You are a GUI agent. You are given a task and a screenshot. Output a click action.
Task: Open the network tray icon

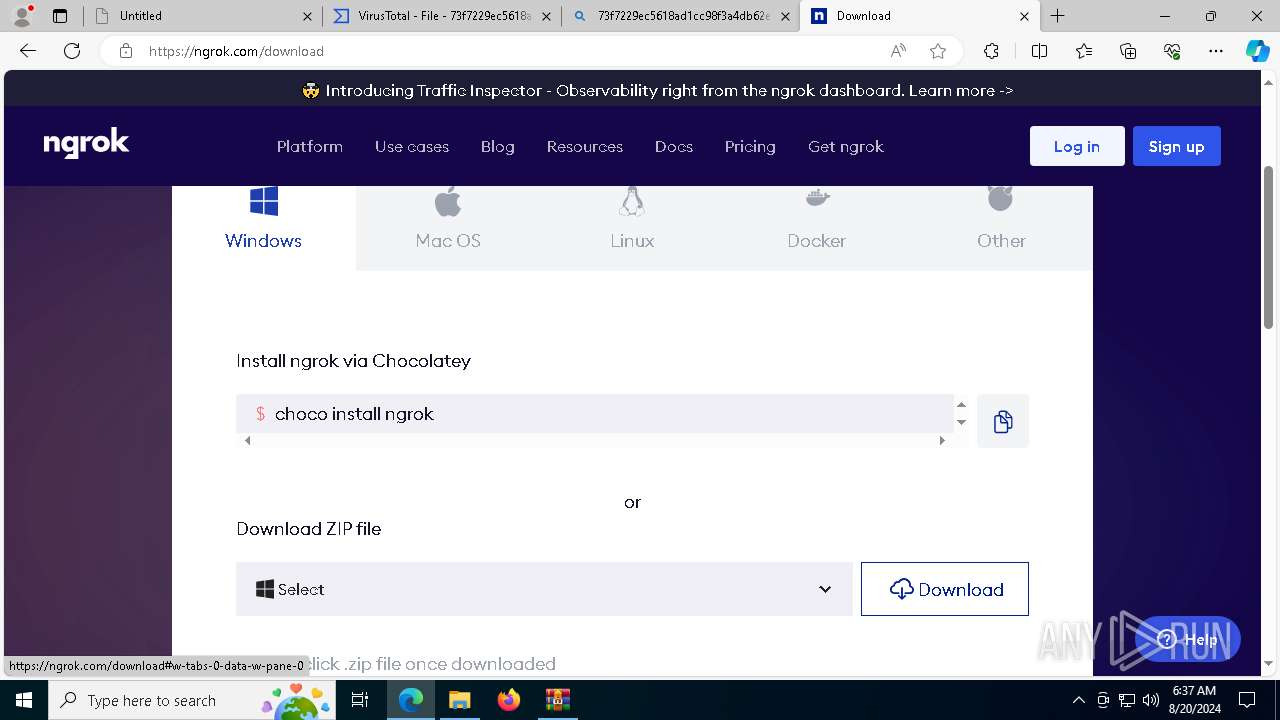(1127, 700)
